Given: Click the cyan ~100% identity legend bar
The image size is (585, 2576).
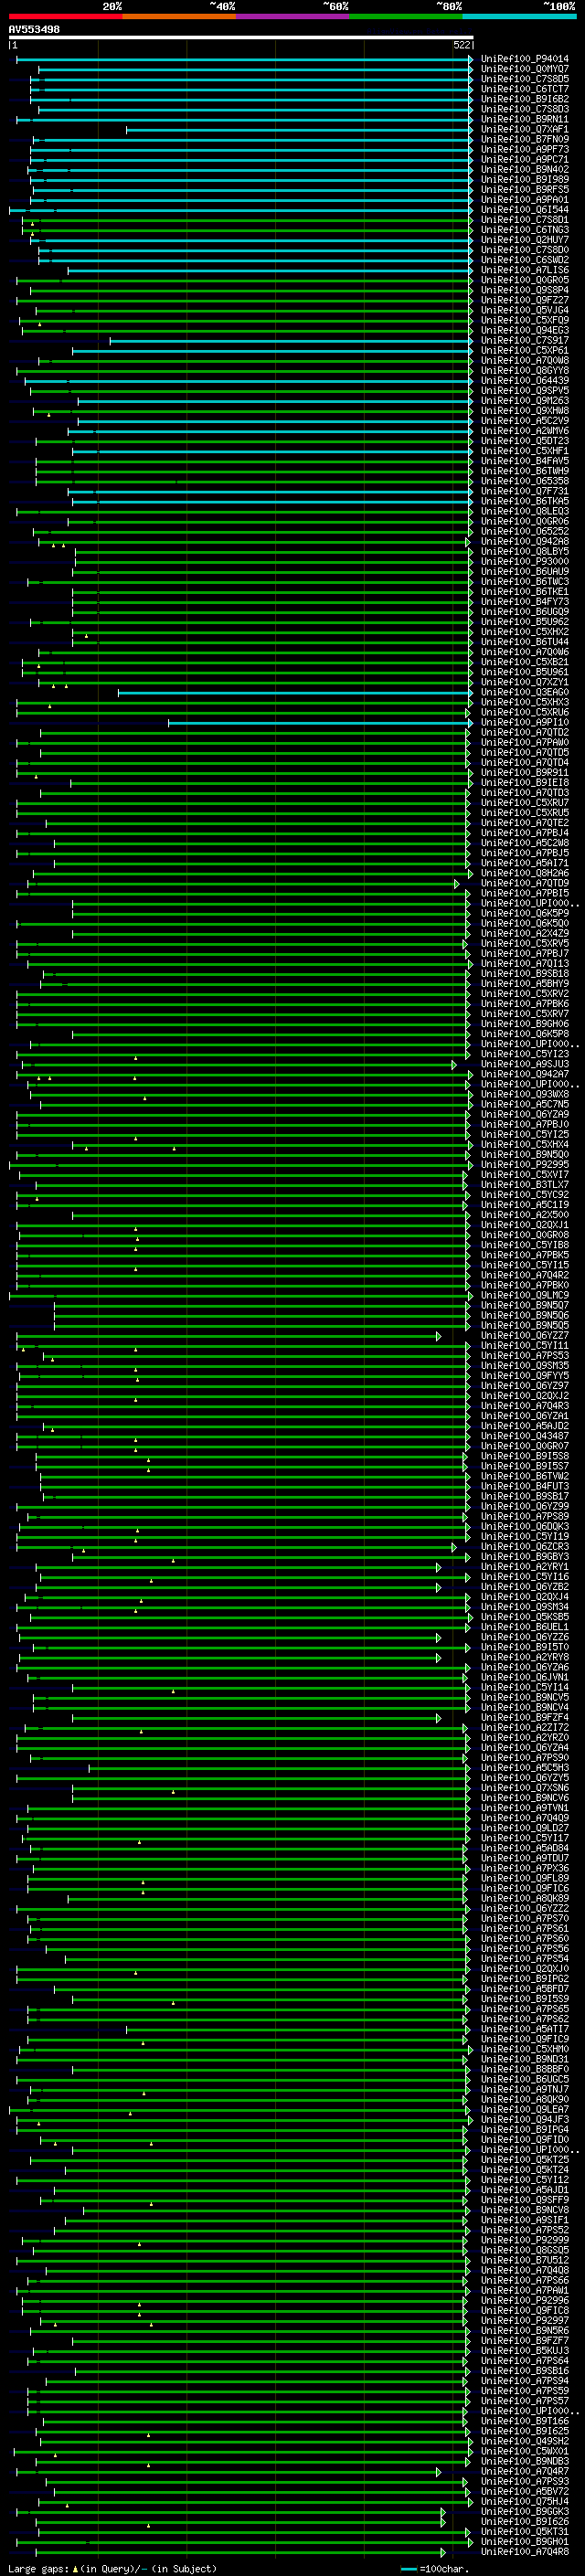Looking at the screenshot, I should [519, 16].
